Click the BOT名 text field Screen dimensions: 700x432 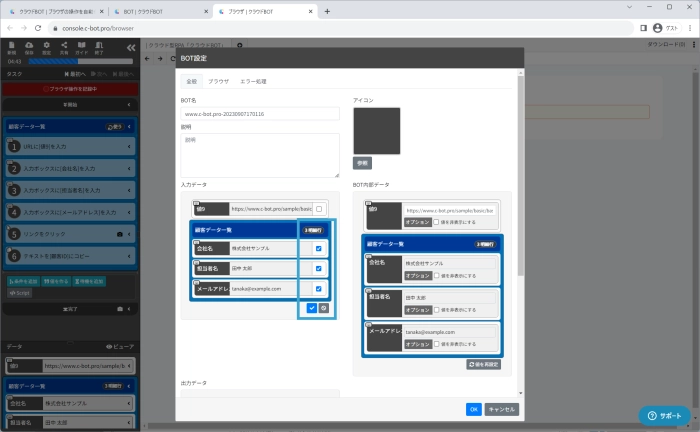[x=260, y=114]
